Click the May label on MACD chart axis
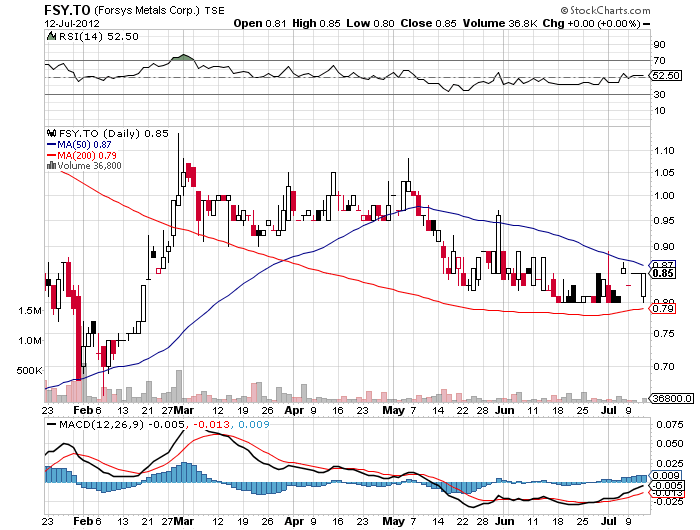Image resolution: width=700 pixels, height=530 pixels. pyautogui.click(x=394, y=521)
